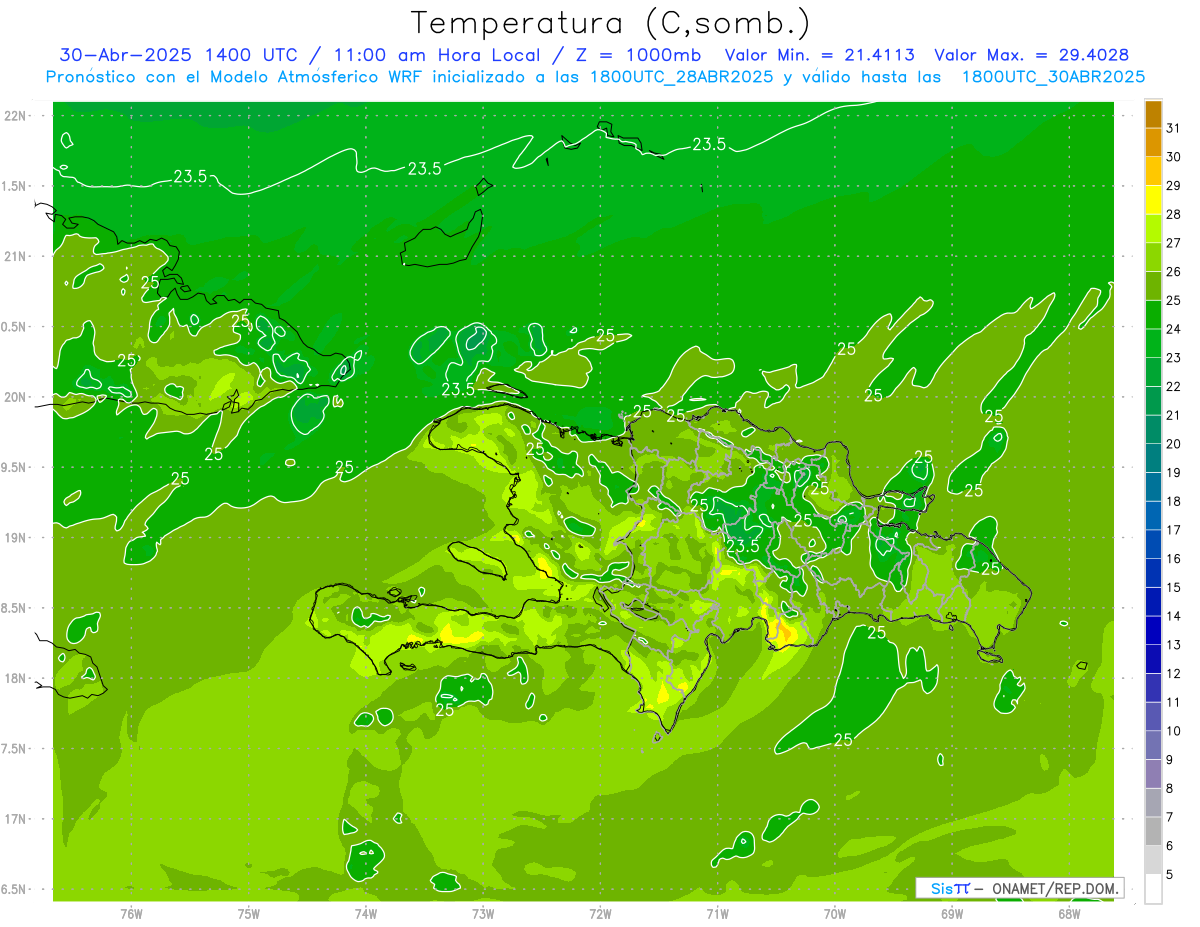Click the colorbar value label "5"
The image size is (1200, 927).
point(1170,874)
